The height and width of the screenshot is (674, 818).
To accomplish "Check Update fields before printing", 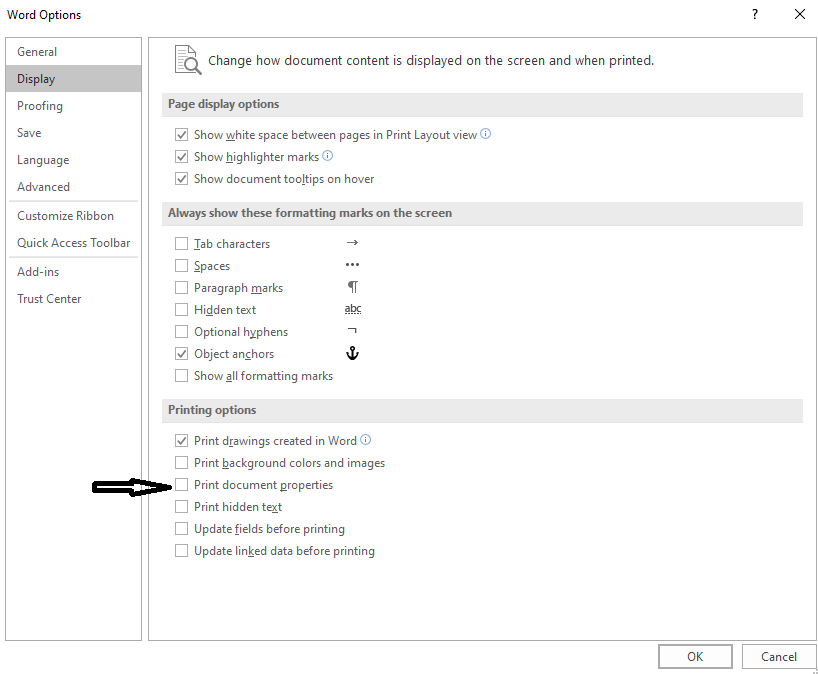I will coord(181,529).
